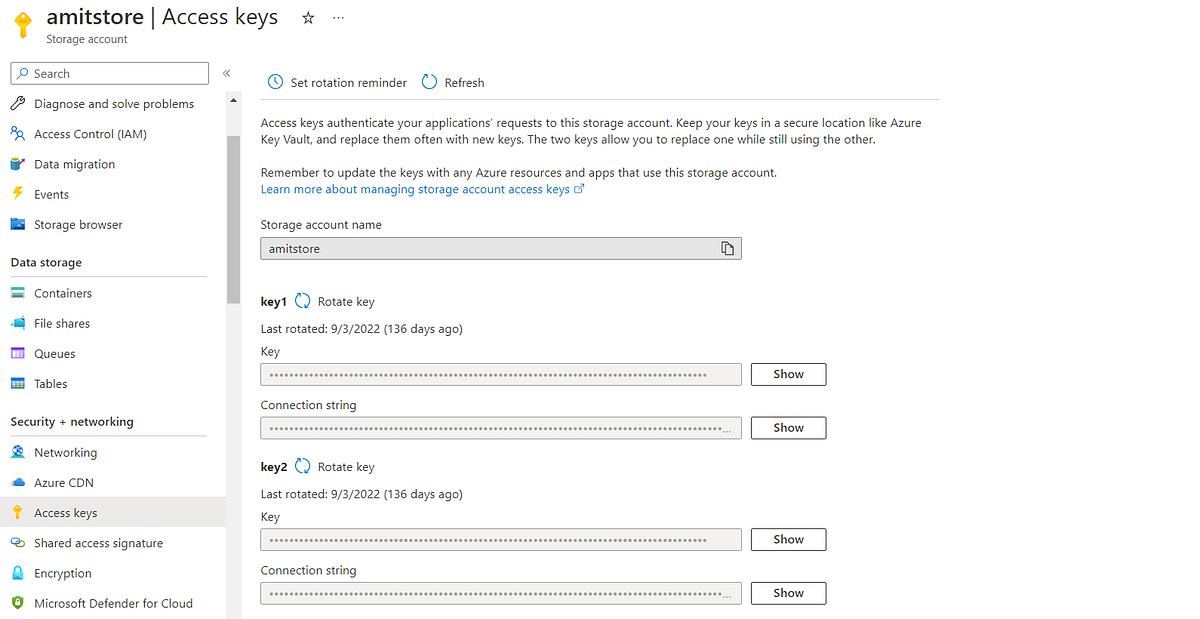Toggle favorite star for Access keys page

pos(307,17)
